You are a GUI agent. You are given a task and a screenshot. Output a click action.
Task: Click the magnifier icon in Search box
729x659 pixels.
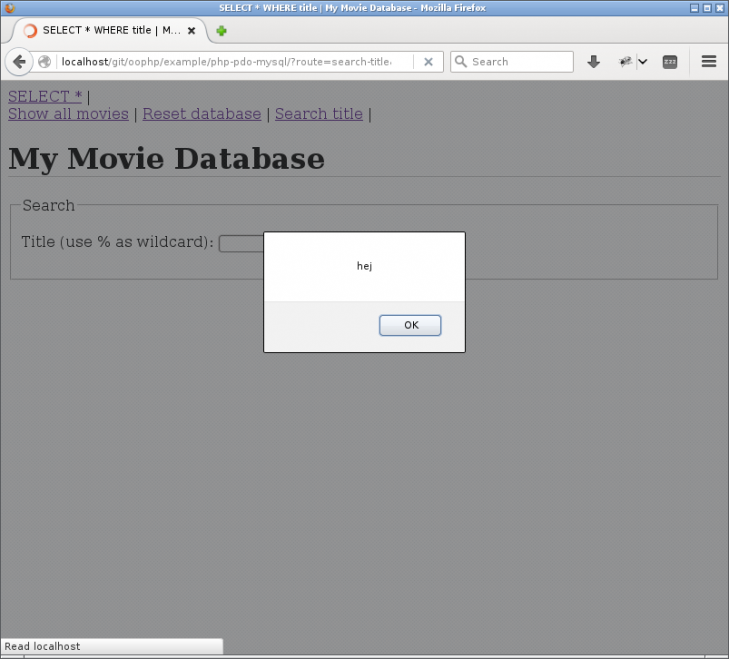(461, 61)
